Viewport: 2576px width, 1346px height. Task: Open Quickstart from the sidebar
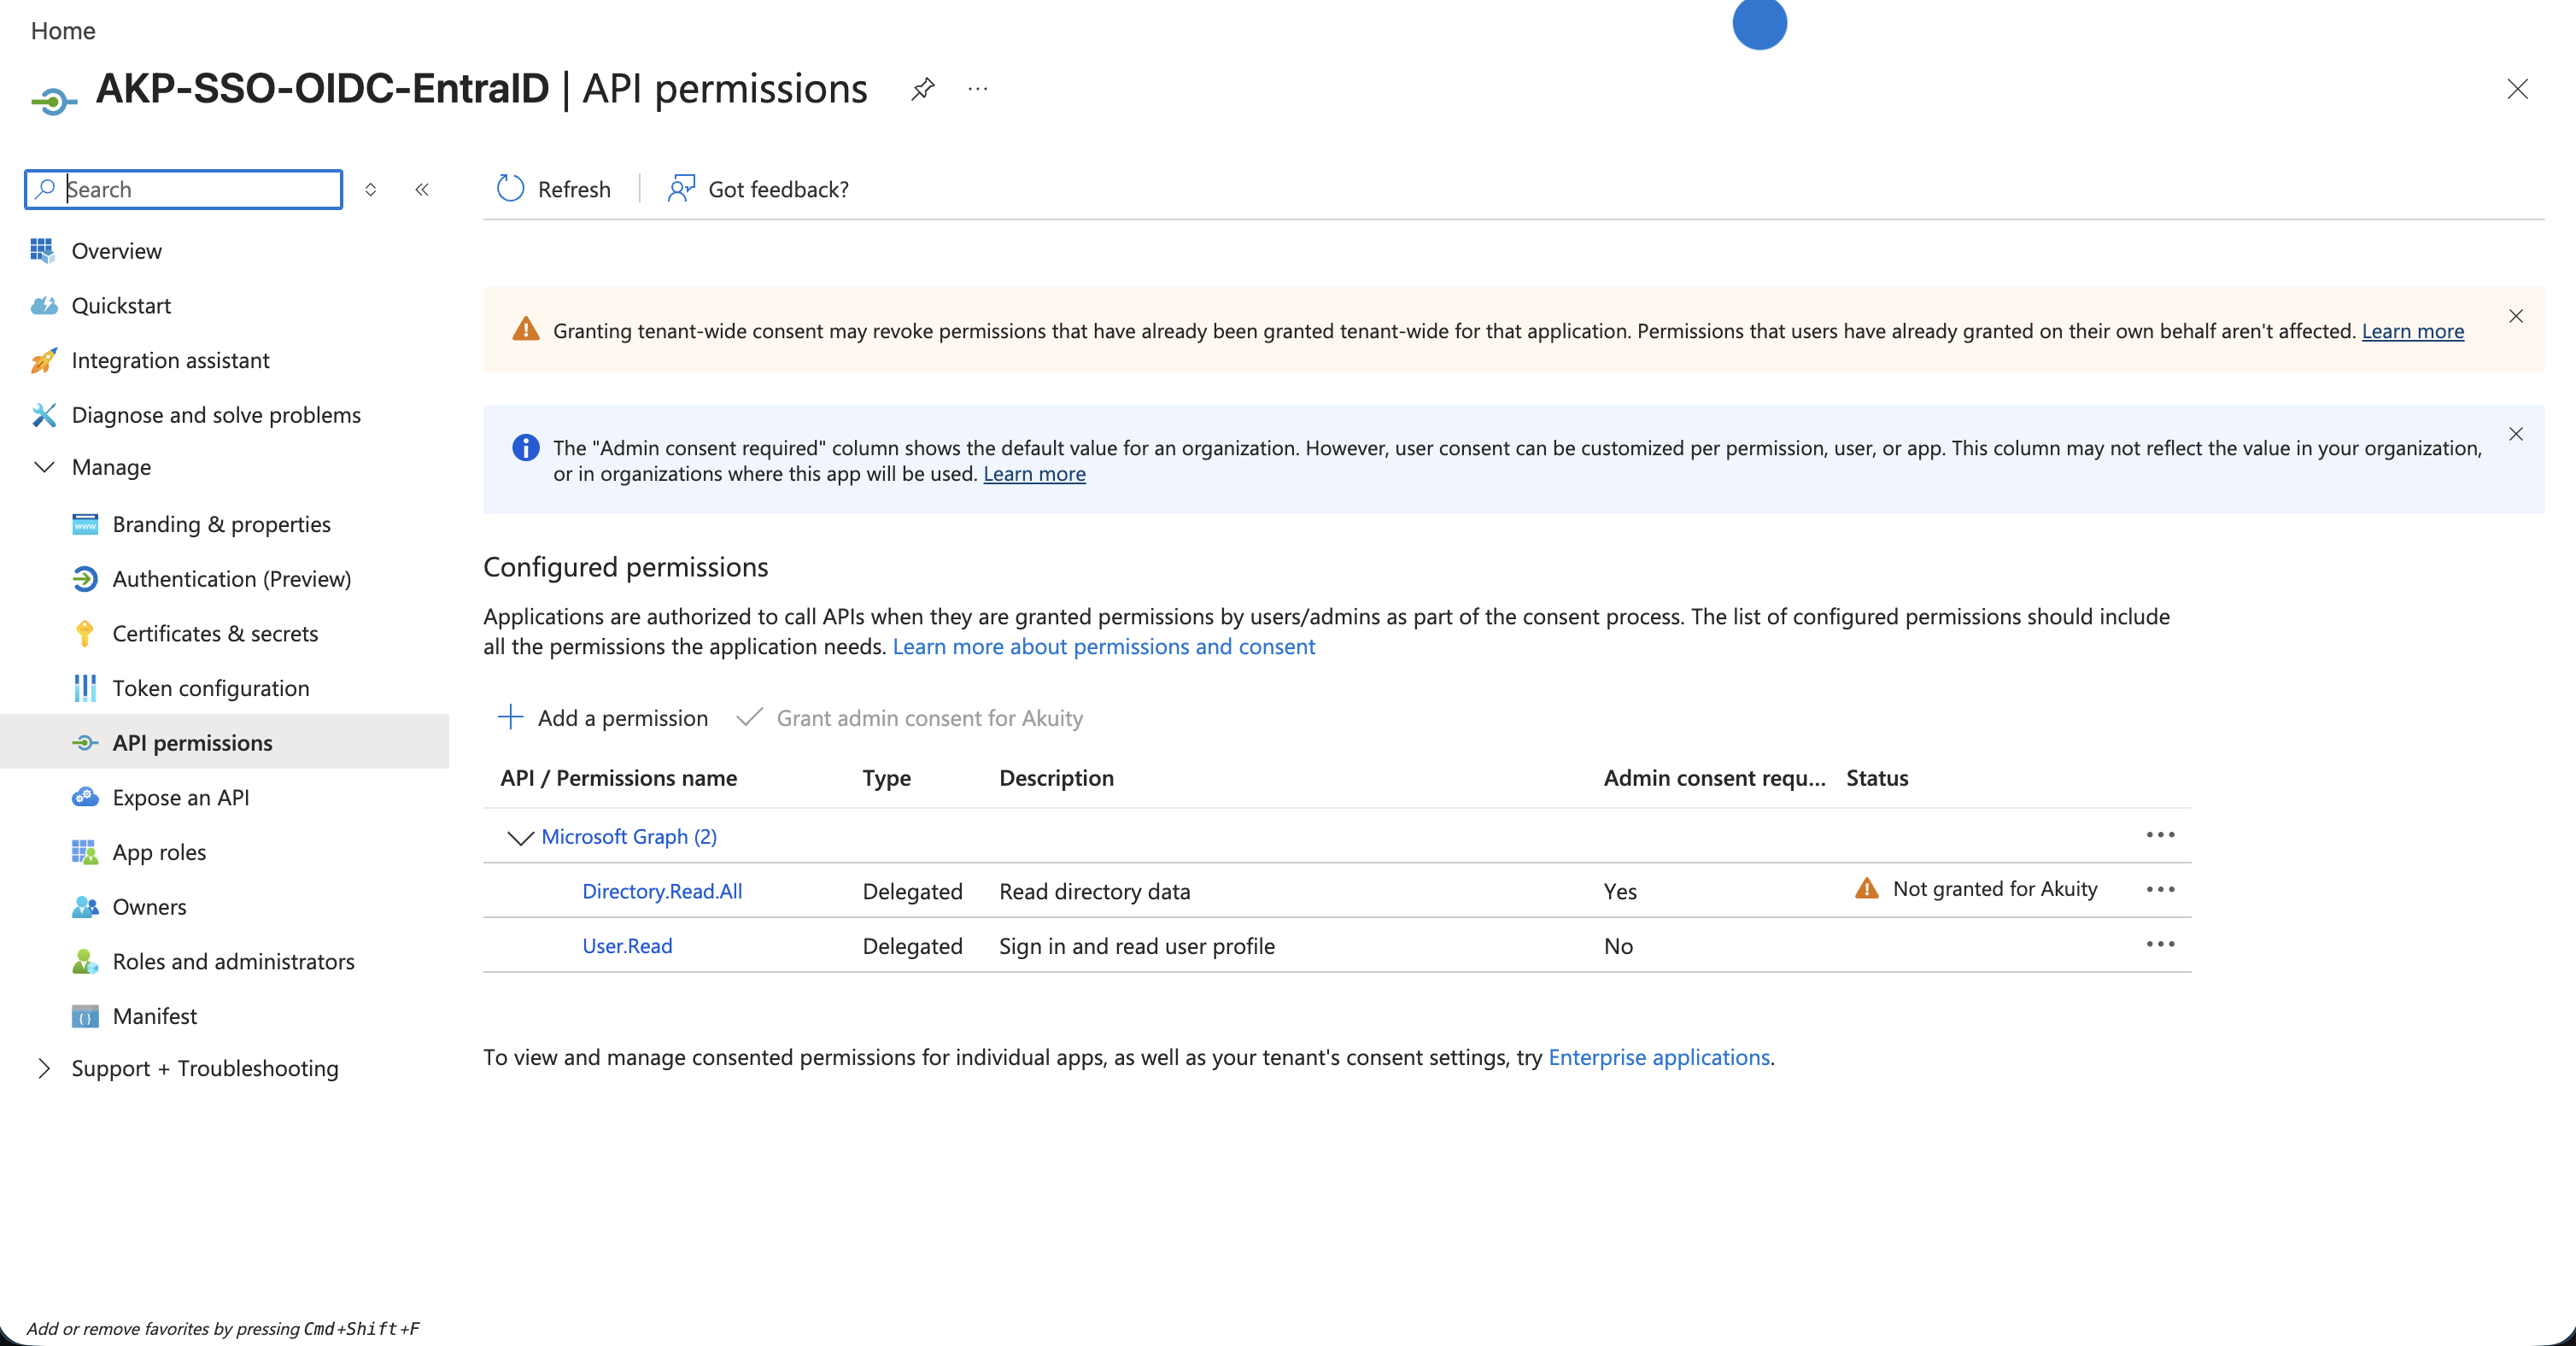121,306
